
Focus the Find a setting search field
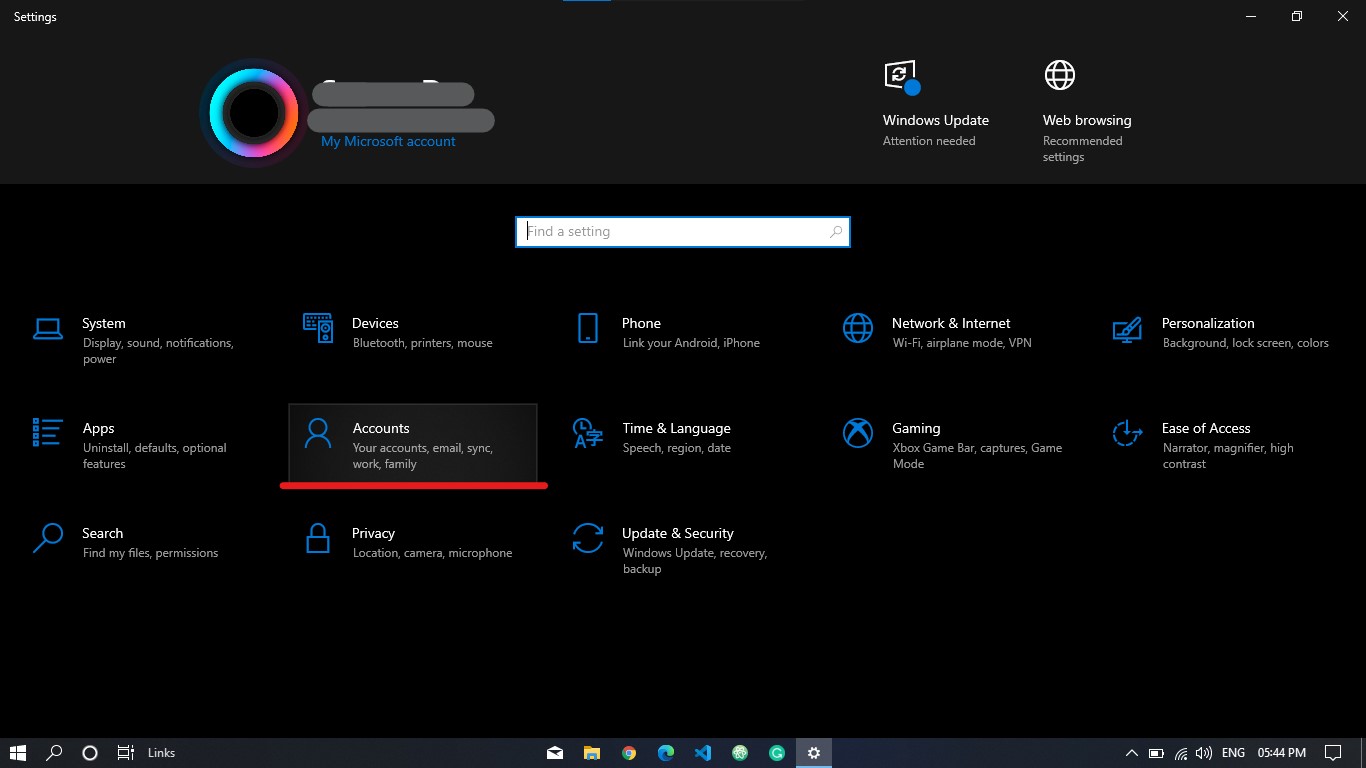click(x=683, y=232)
